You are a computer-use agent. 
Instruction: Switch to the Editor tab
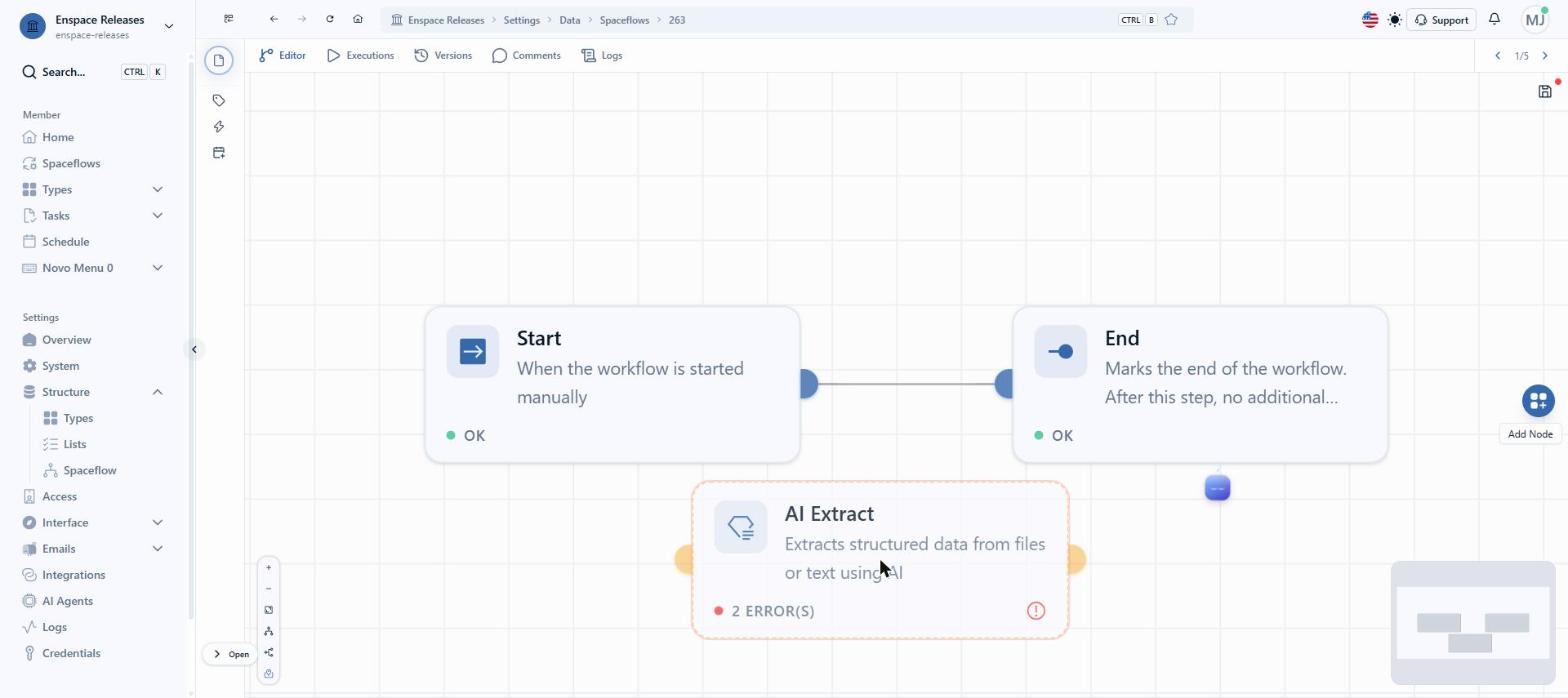(282, 55)
